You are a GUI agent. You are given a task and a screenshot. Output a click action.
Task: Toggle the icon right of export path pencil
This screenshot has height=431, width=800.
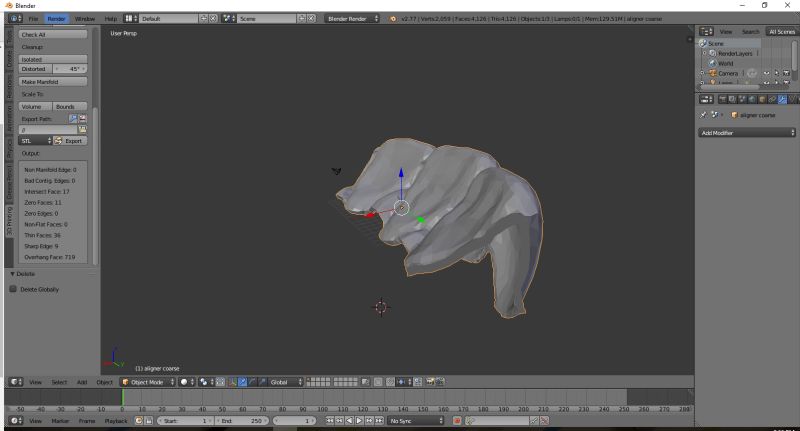82,118
